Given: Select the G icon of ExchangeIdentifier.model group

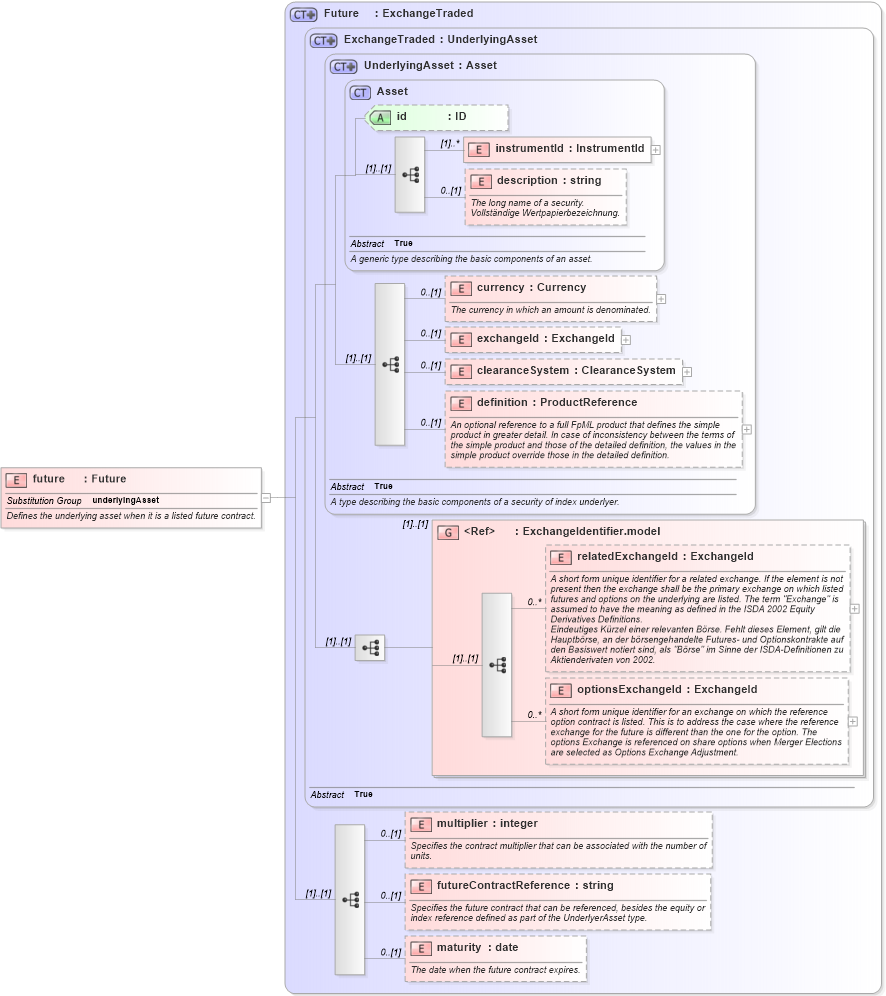Looking at the screenshot, I should coord(446,532).
